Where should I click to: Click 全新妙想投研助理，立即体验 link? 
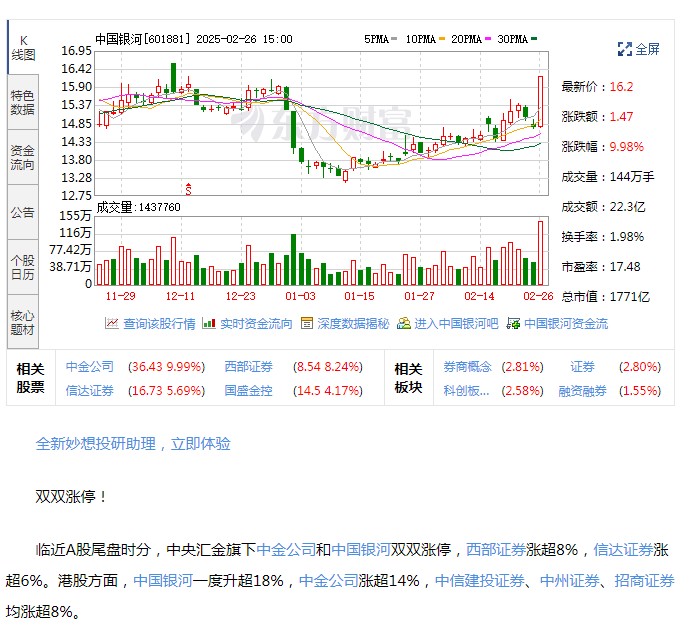point(133,443)
